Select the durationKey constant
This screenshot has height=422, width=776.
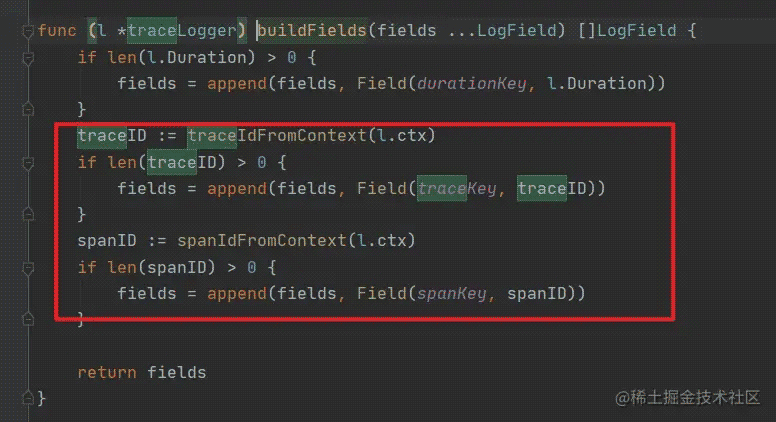(471, 84)
